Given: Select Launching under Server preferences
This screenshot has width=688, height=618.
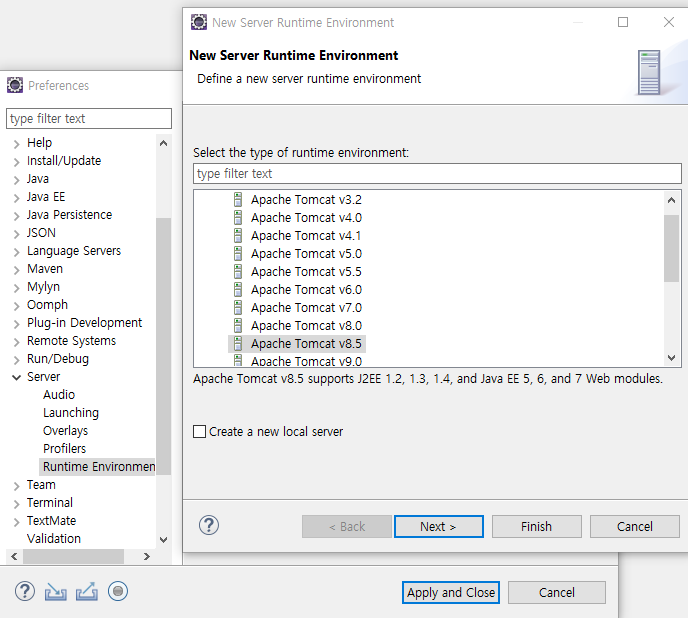Looking at the screenshot, I should pyautogui.click(x=71, y=413).
